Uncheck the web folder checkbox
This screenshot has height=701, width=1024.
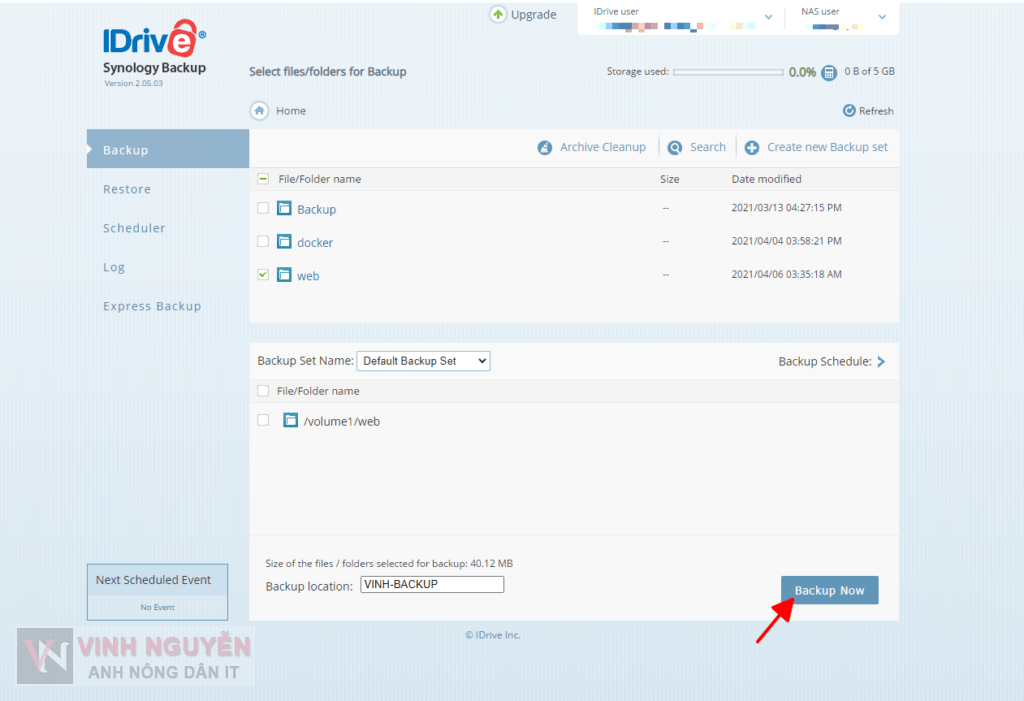click(x=263, y=274)
